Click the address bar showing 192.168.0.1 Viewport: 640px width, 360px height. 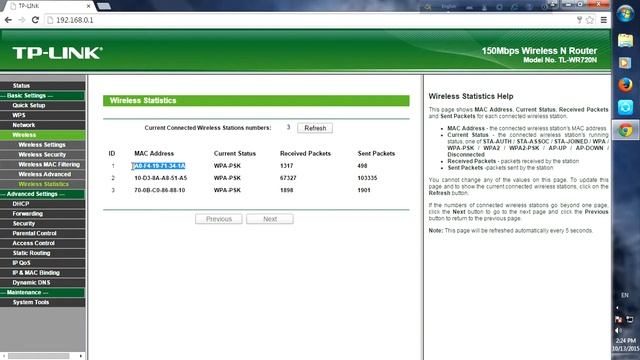click(x=306, y=20)
